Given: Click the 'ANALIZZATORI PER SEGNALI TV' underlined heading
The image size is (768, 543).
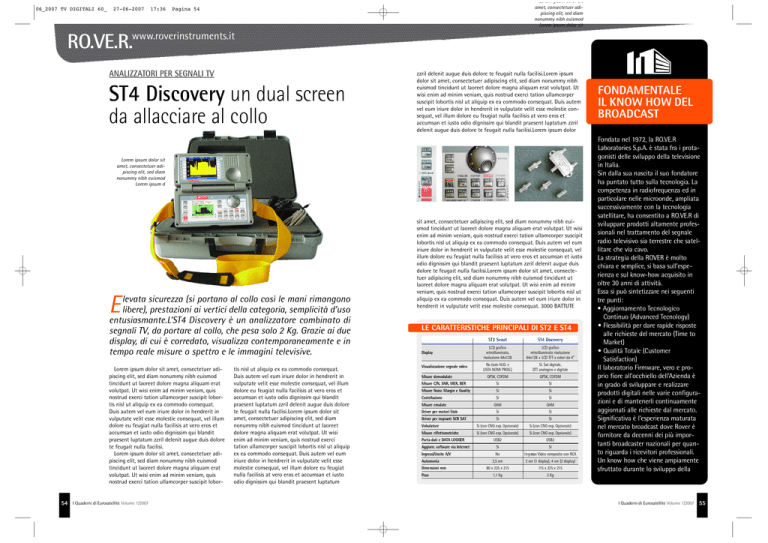Looking at the screenshot, I should pyautogui.click(x=162, y=73).
